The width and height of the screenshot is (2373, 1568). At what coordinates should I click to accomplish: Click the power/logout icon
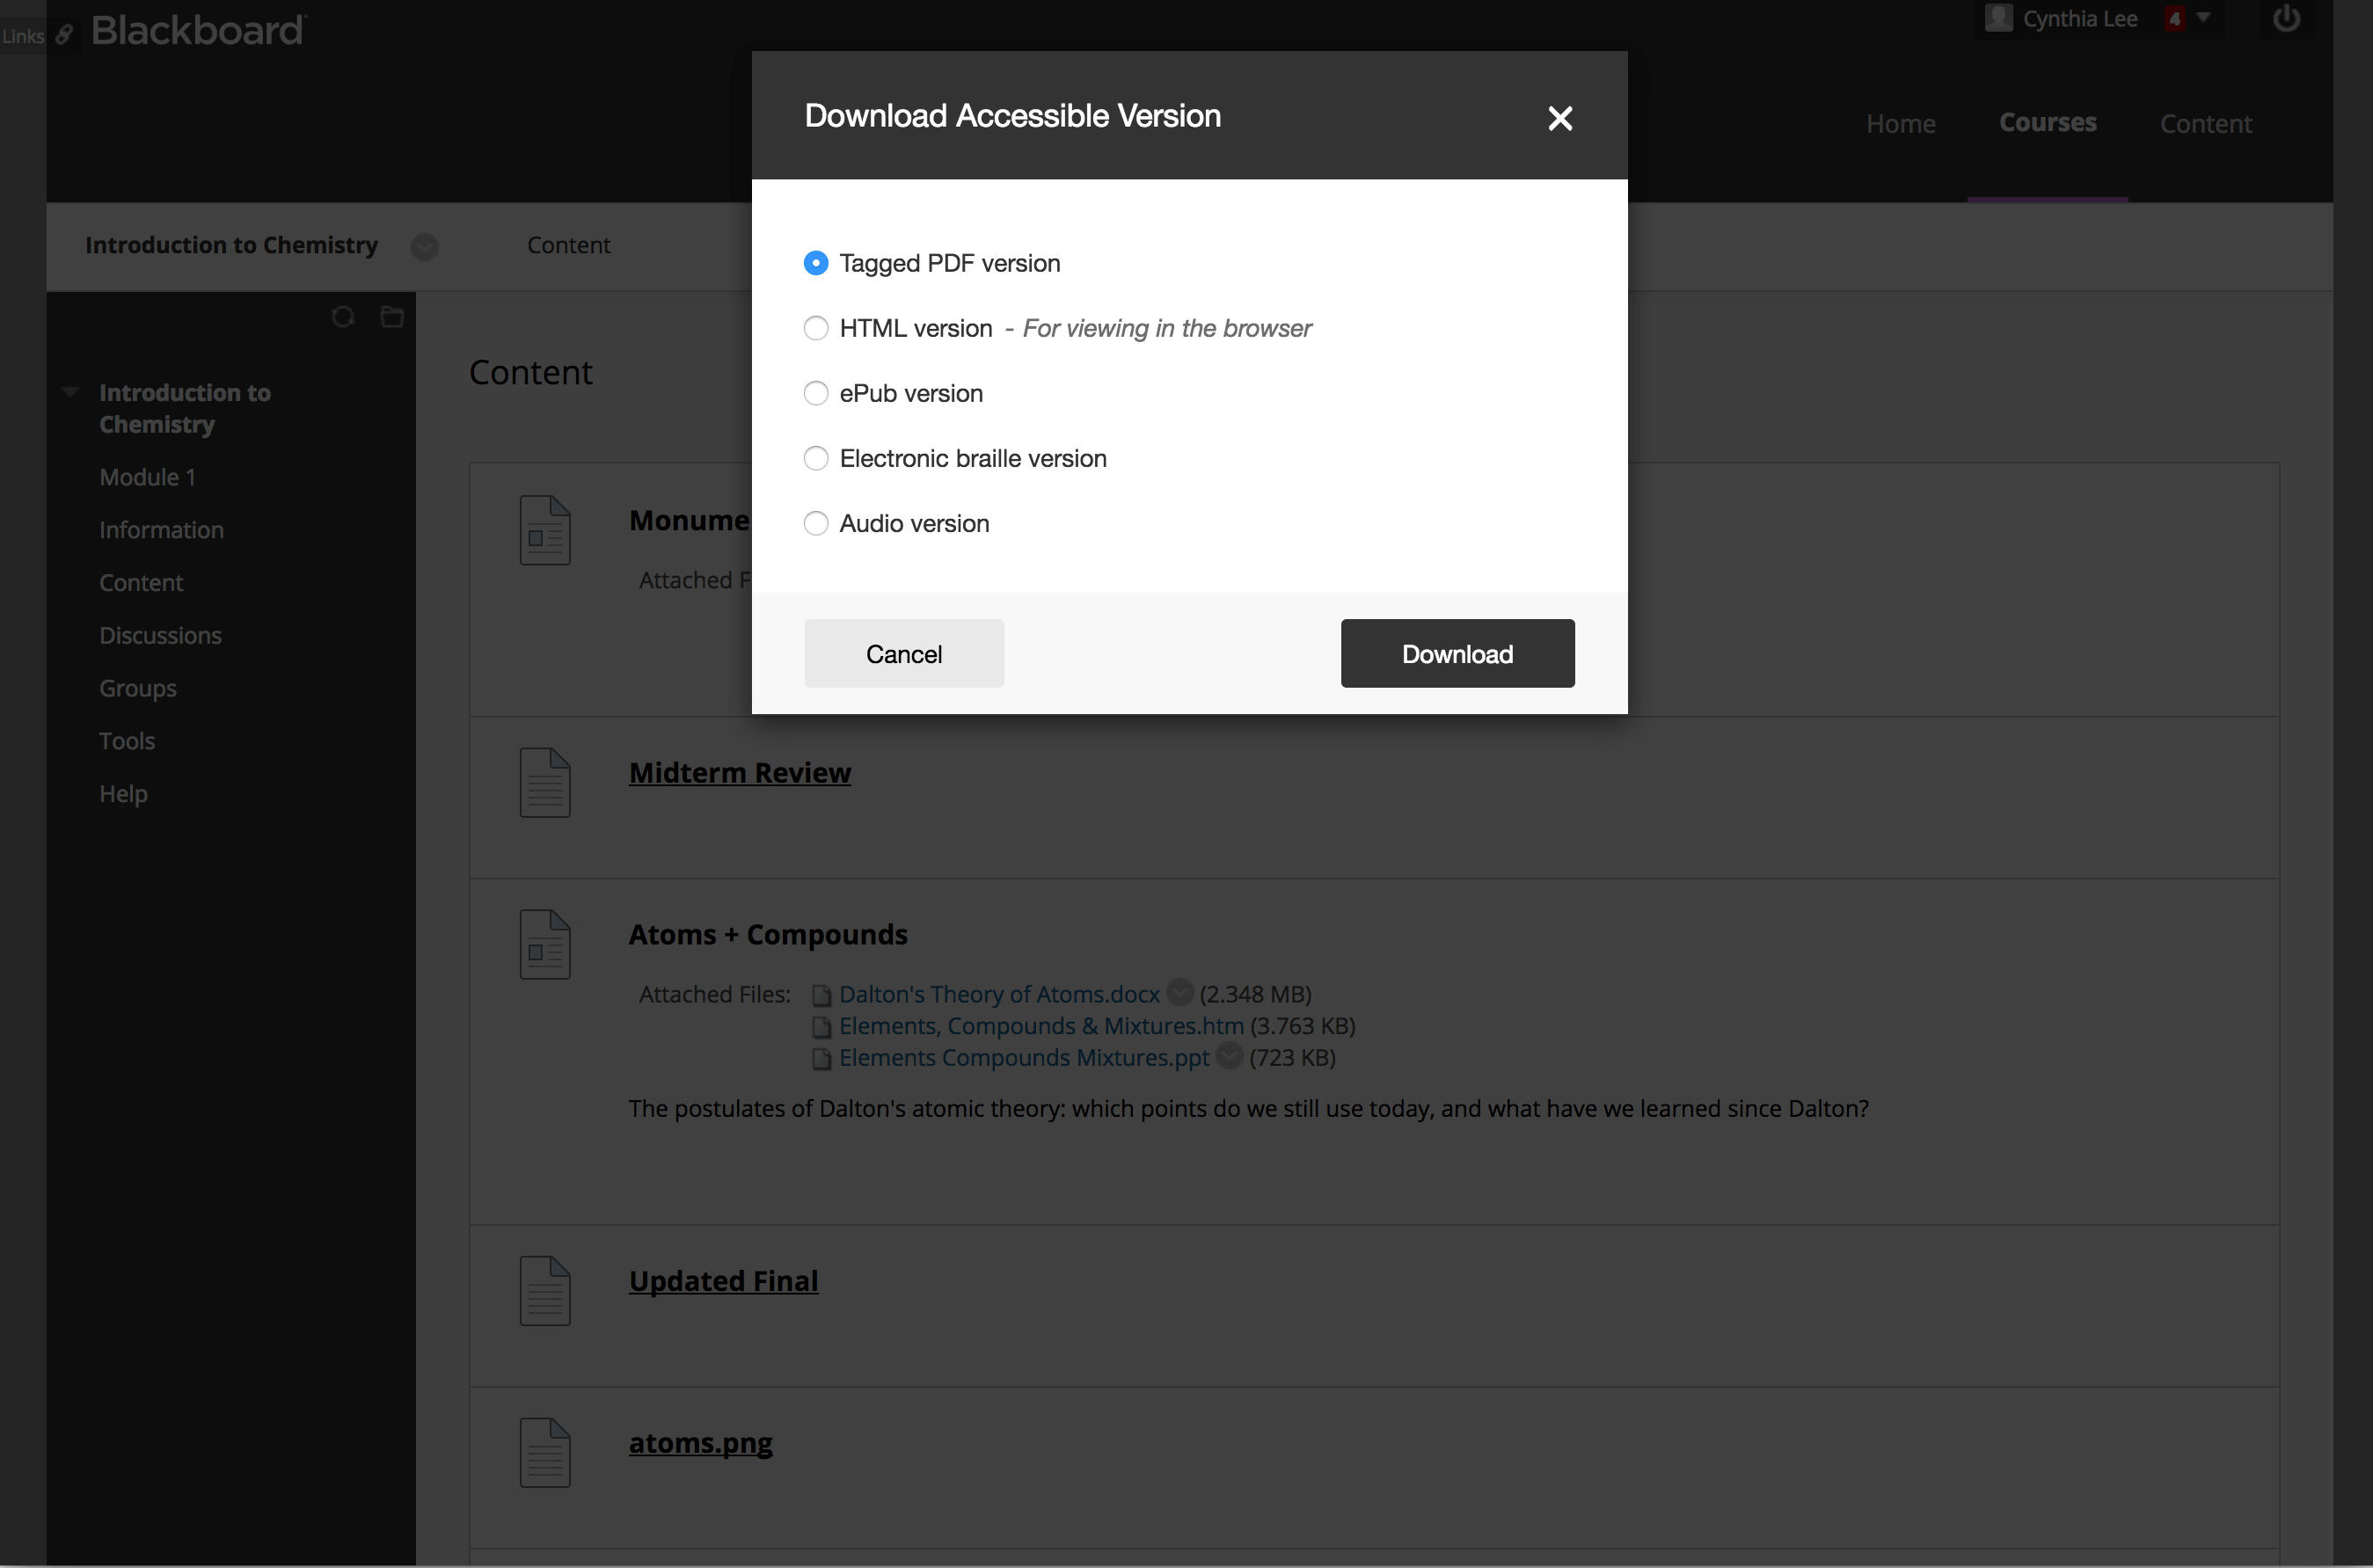(x=2288, y=18)
